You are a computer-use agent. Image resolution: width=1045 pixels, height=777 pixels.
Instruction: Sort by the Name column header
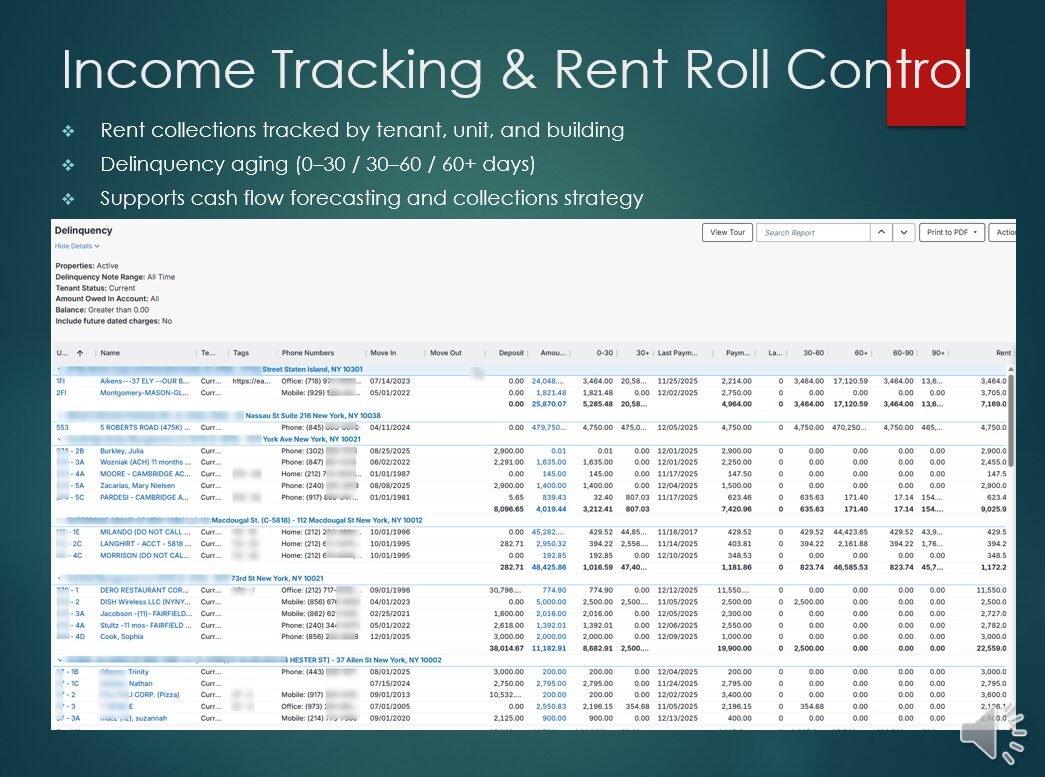click(x=111, y=353)
